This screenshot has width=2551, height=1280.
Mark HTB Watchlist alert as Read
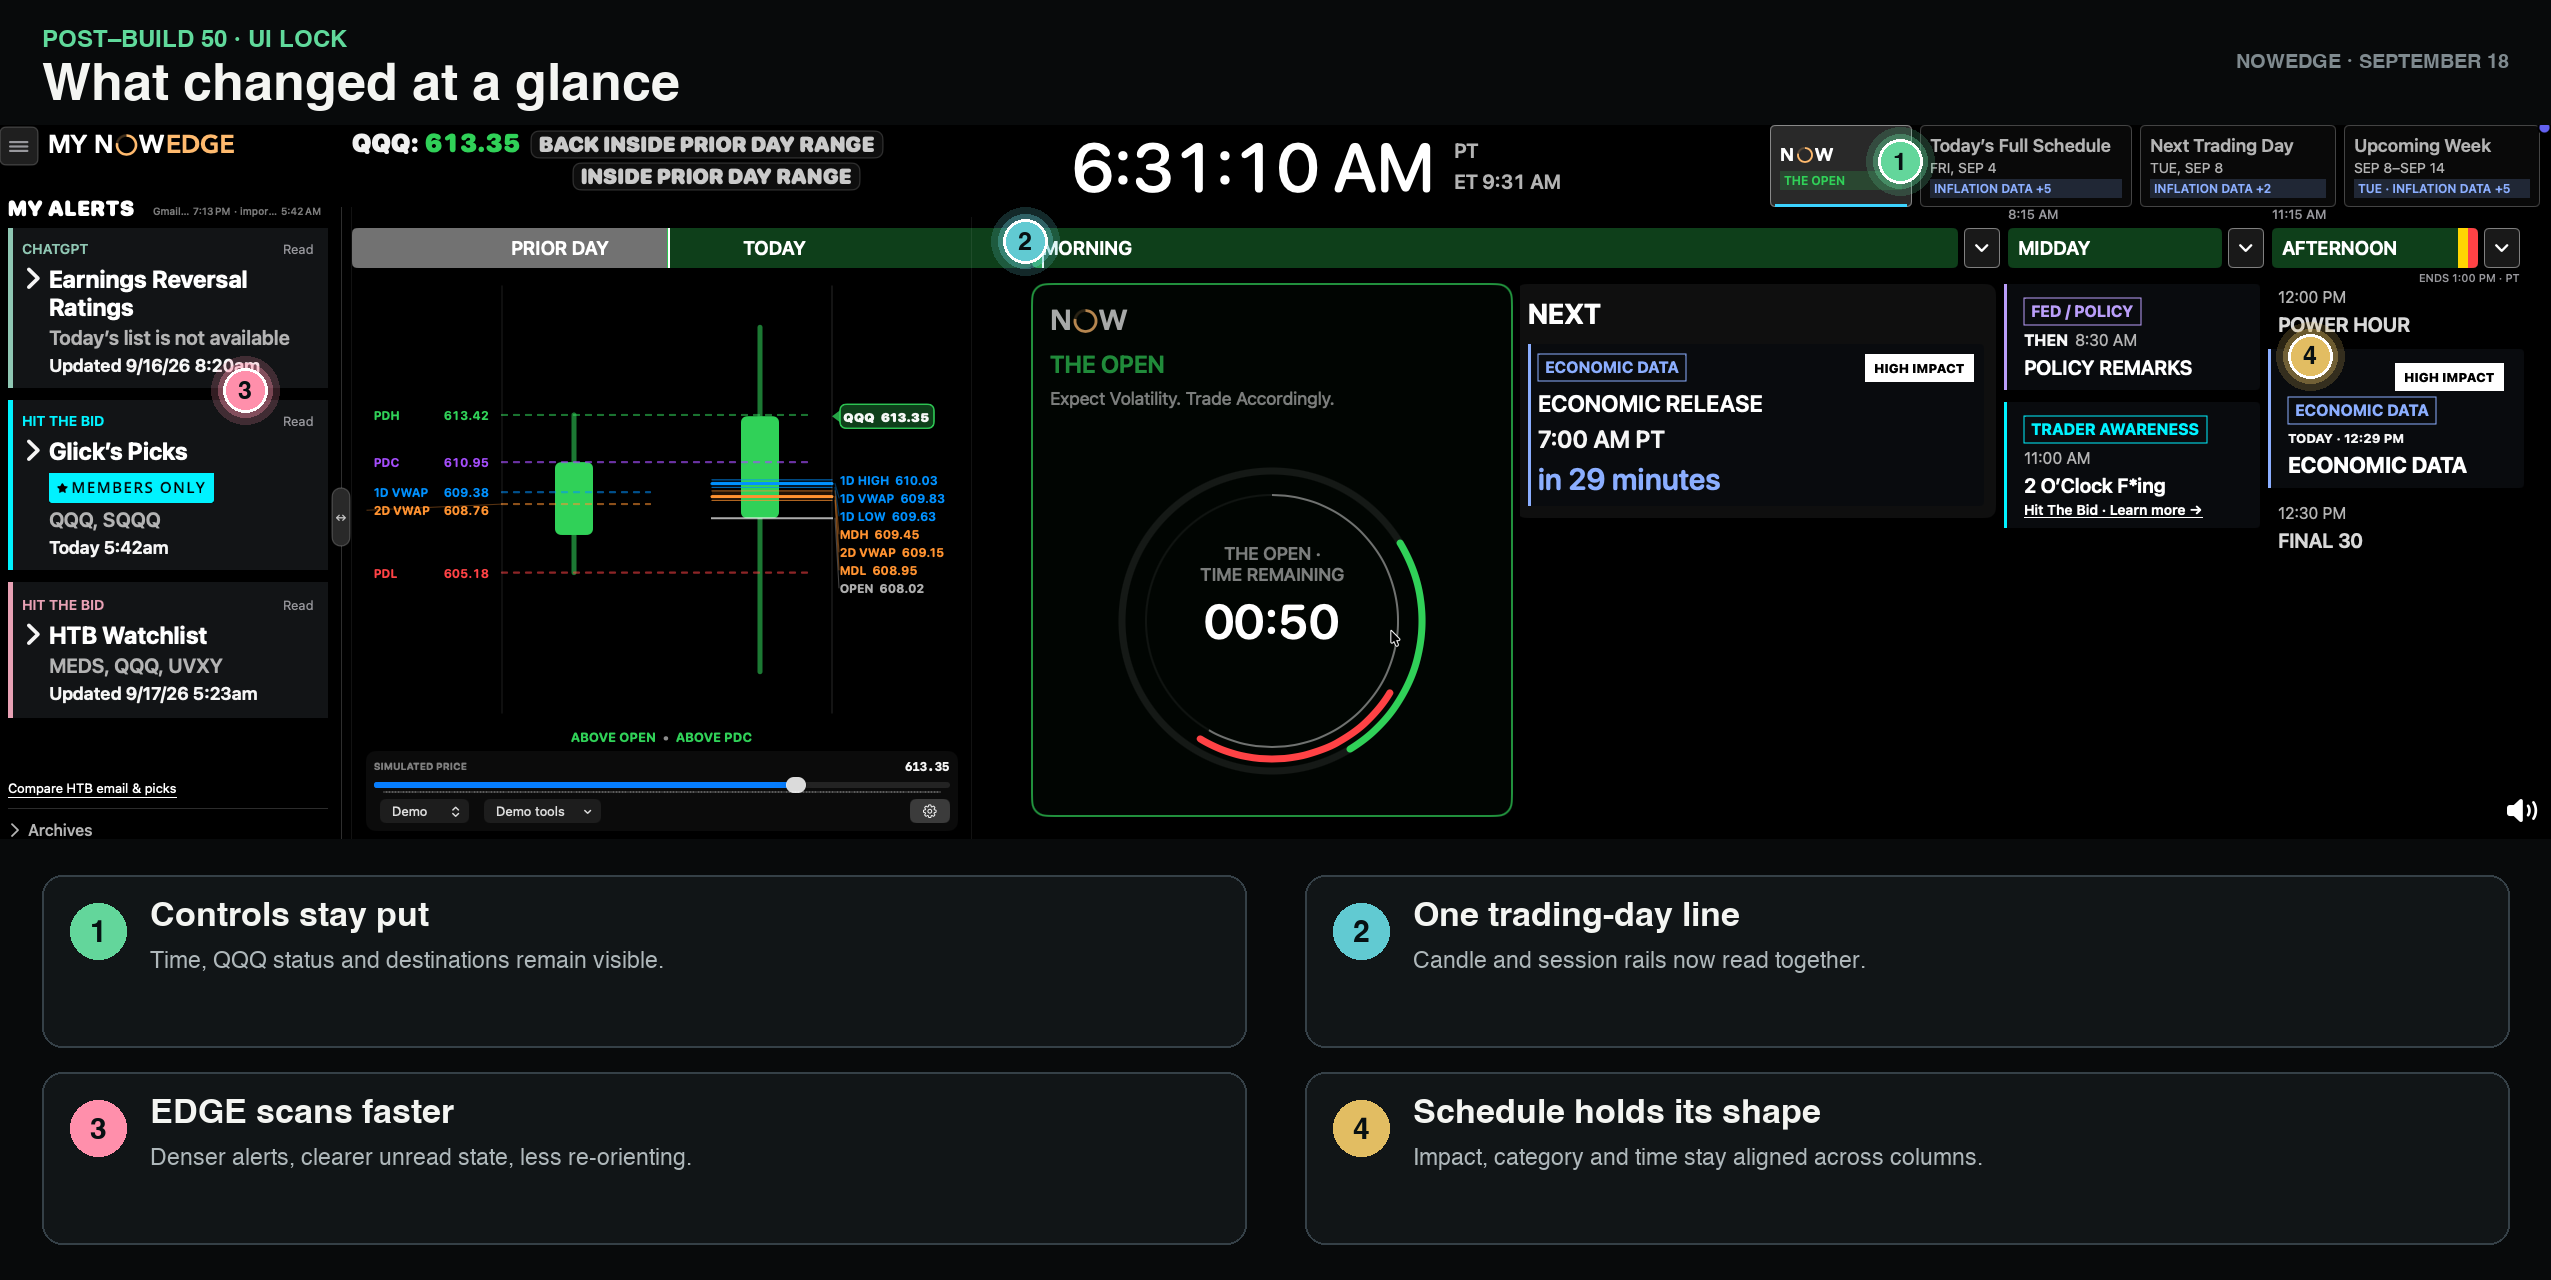tap(298, 605)
